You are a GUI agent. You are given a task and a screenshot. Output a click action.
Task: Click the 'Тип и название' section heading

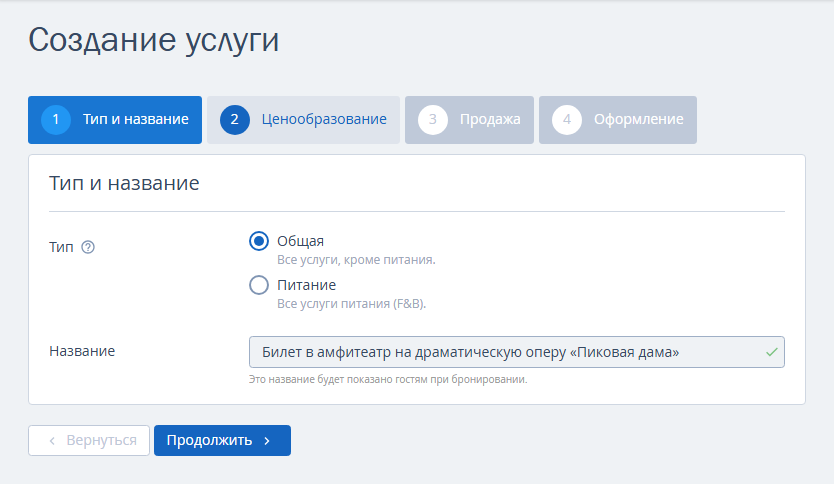point(124,183)
